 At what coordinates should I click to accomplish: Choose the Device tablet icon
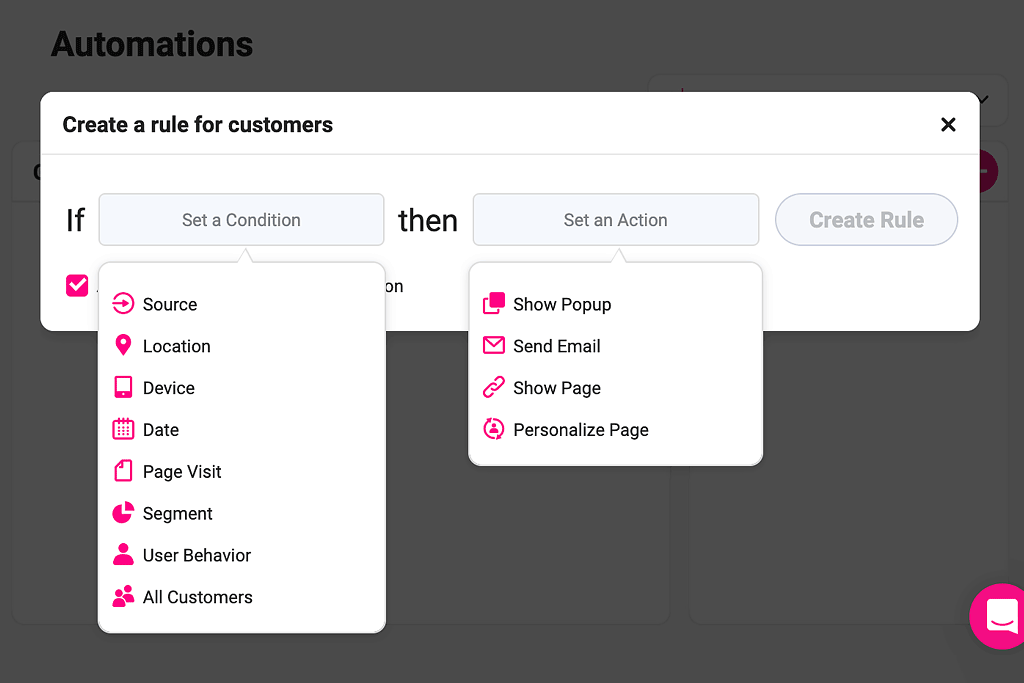click(123, 388)
